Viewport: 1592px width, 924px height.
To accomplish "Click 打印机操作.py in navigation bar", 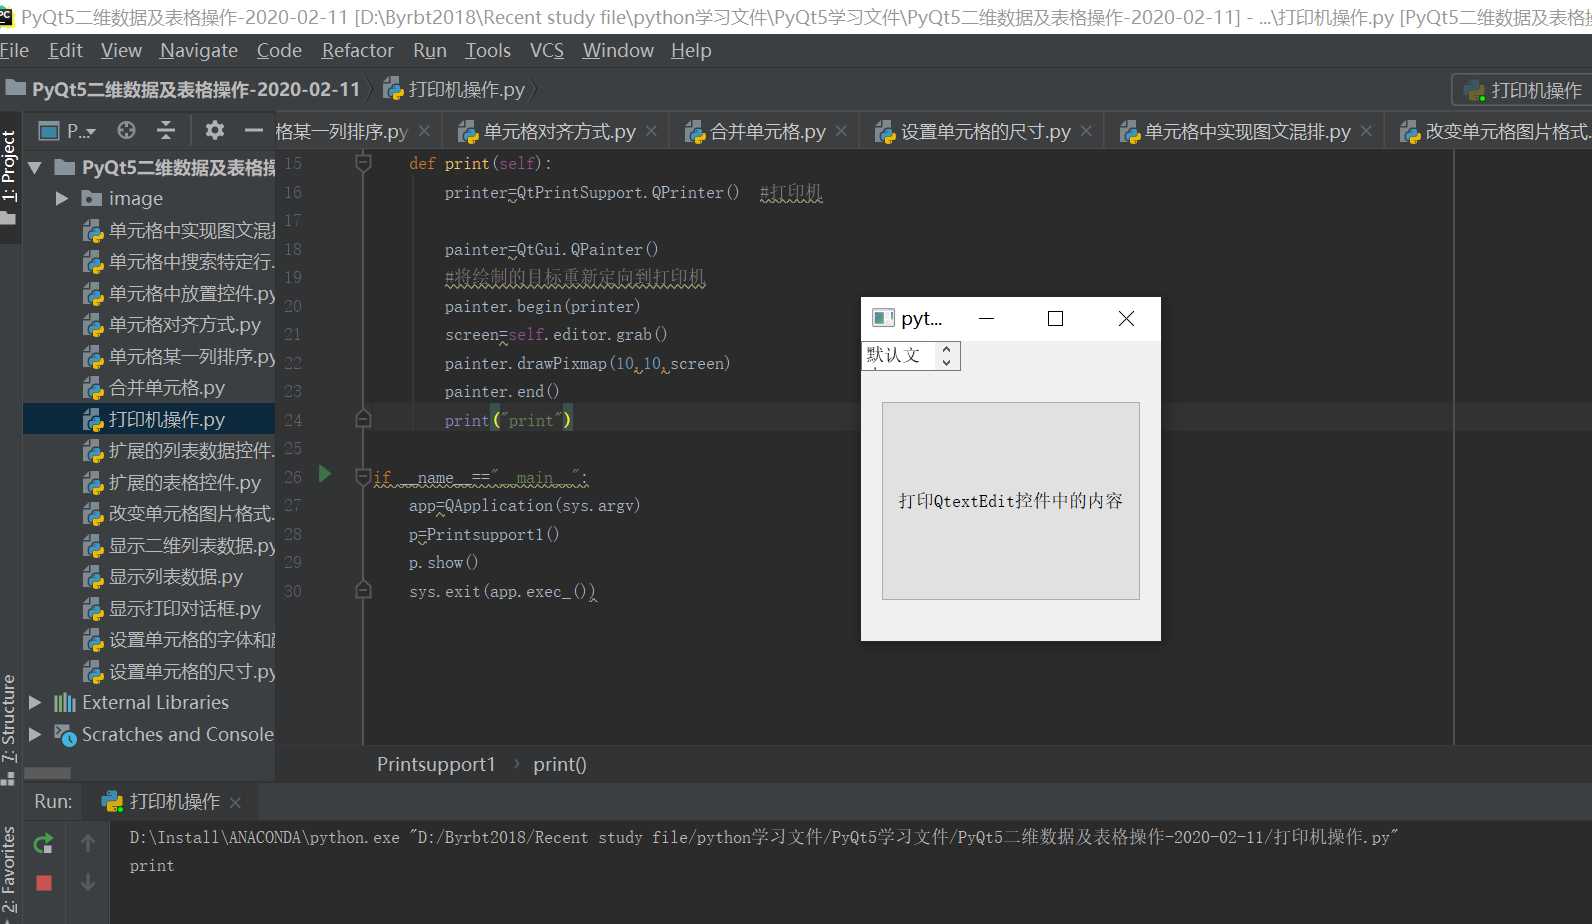I will pyautogui.click(x=455, y=89).
